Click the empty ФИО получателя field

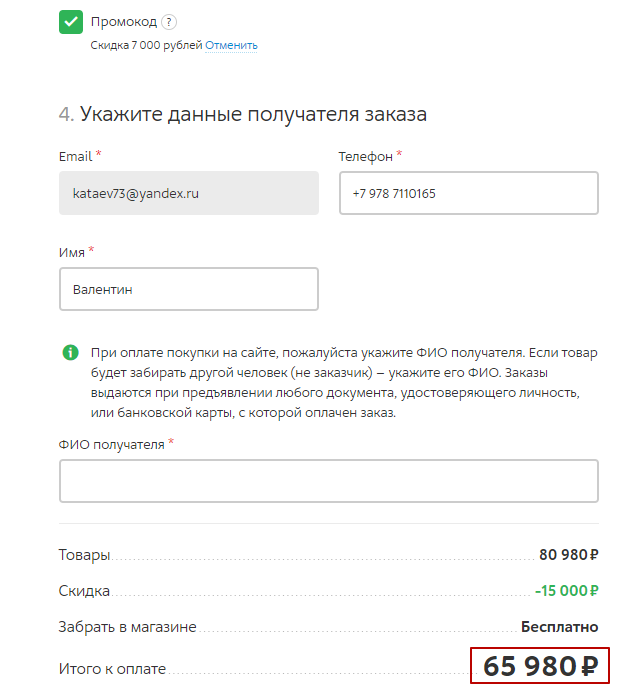pyautogui.click(x=329, y=481)
